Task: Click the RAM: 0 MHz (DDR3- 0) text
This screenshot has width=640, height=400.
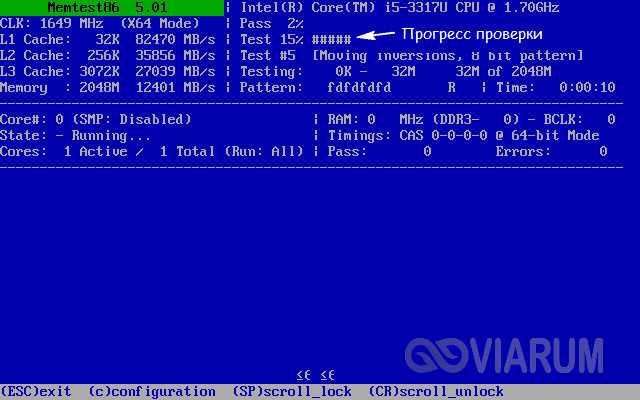Action: [424, 120]
